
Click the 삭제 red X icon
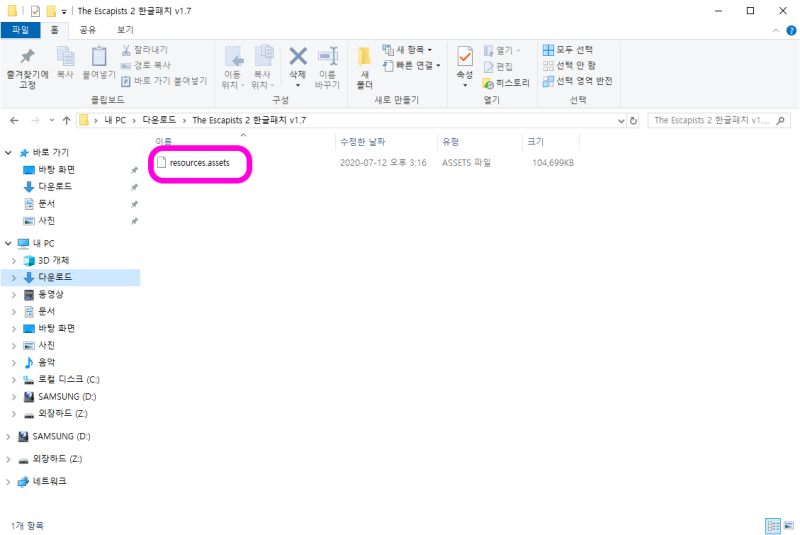[298, 56]
